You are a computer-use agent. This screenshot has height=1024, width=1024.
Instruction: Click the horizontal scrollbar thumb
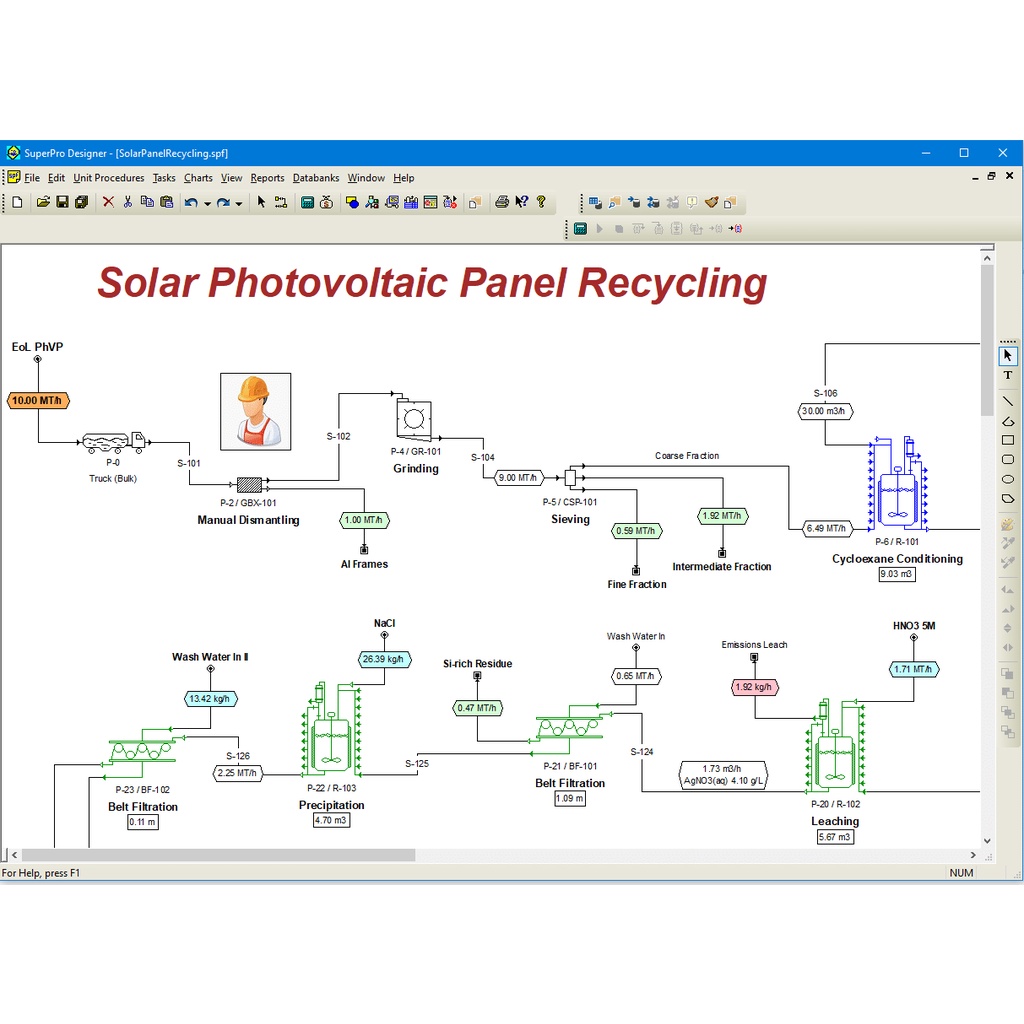pos(218,855)
